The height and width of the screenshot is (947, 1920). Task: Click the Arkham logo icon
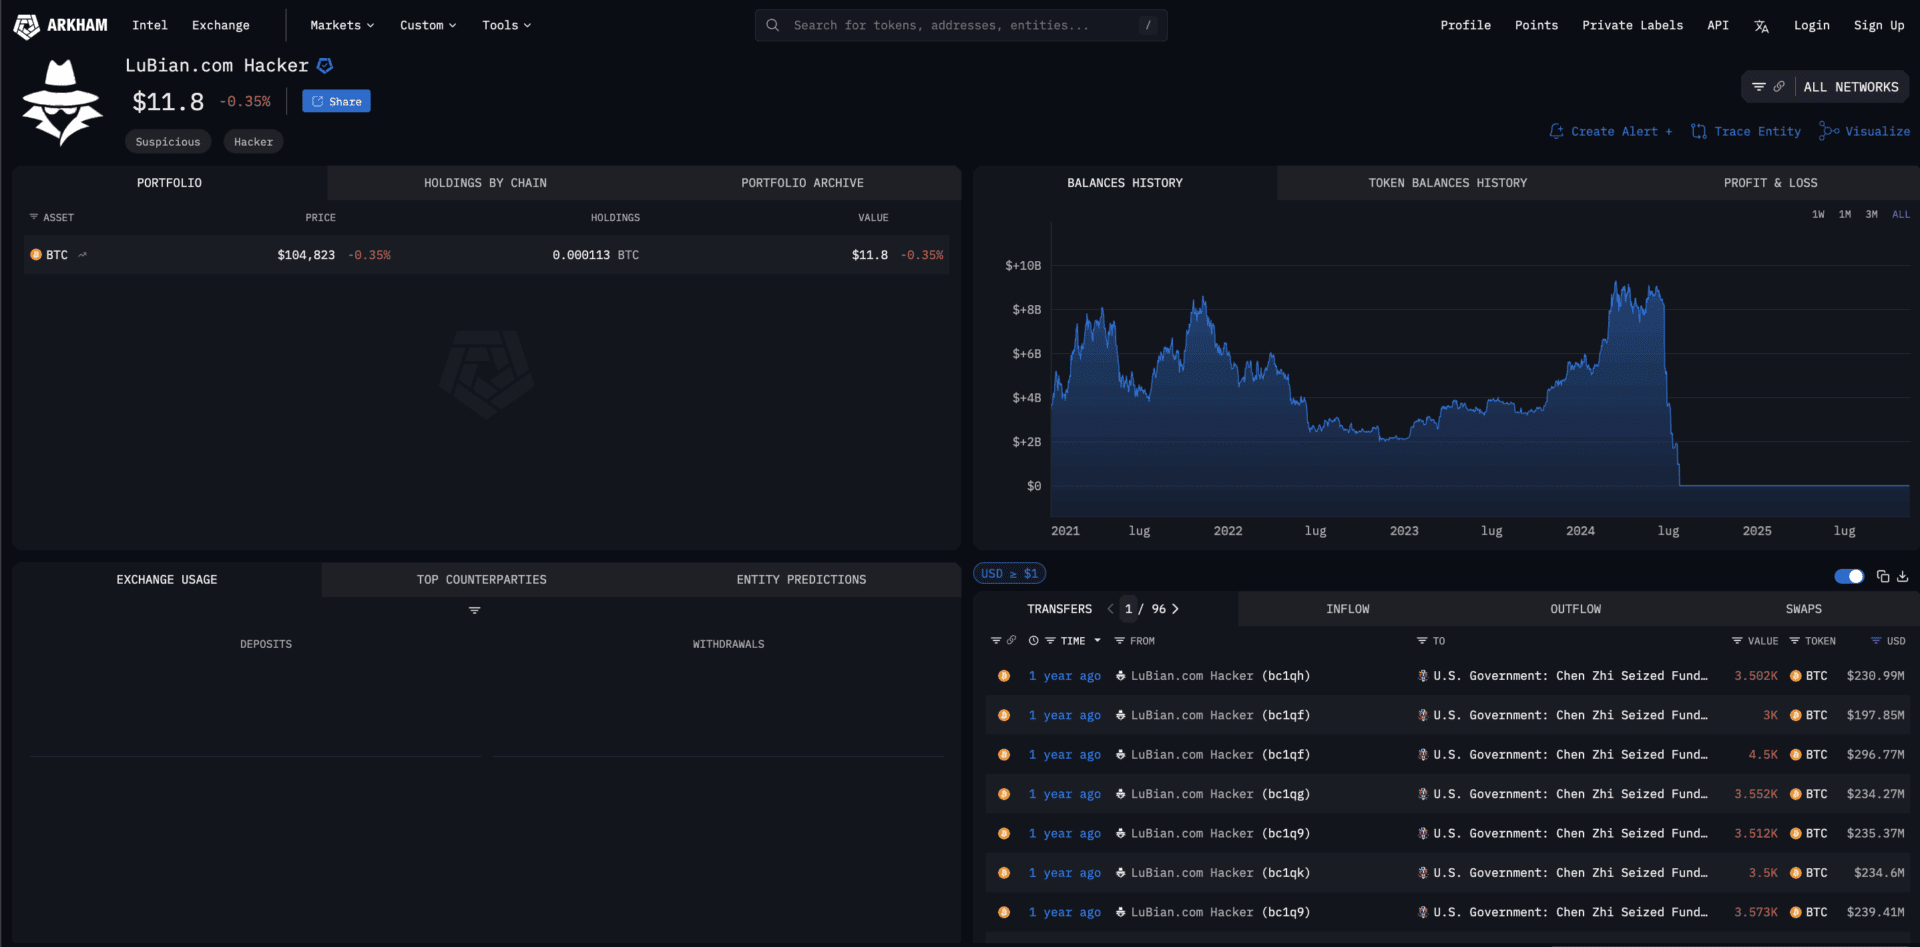[x=27, y=26]
